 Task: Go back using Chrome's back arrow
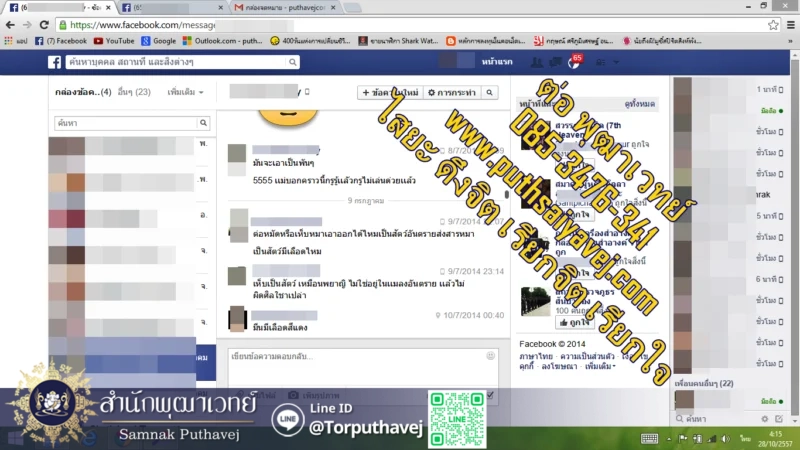[10, 24]
